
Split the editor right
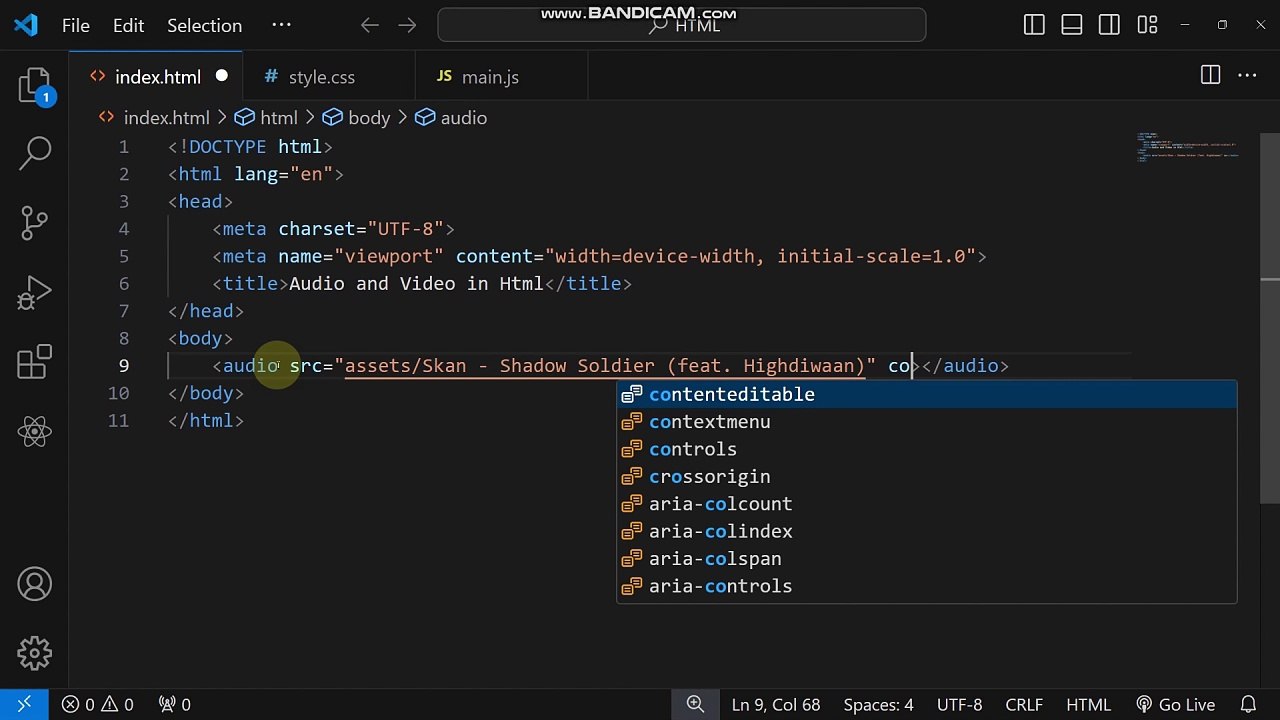point(1210,76)
